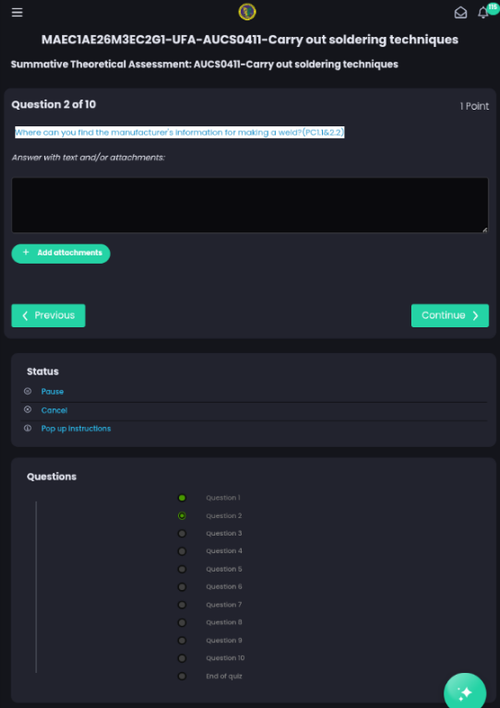Select the Question 8 status dot
This screenshot has height=708, width=500.
click(x=182, y=623)
